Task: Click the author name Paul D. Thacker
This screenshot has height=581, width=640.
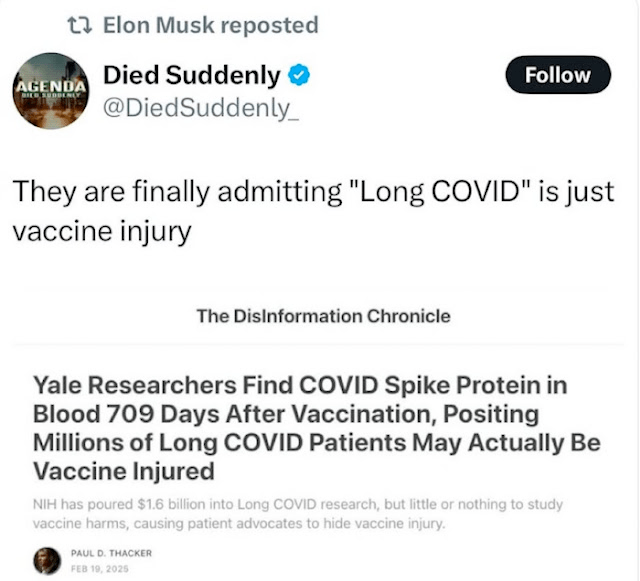Action: click(110, 554)
